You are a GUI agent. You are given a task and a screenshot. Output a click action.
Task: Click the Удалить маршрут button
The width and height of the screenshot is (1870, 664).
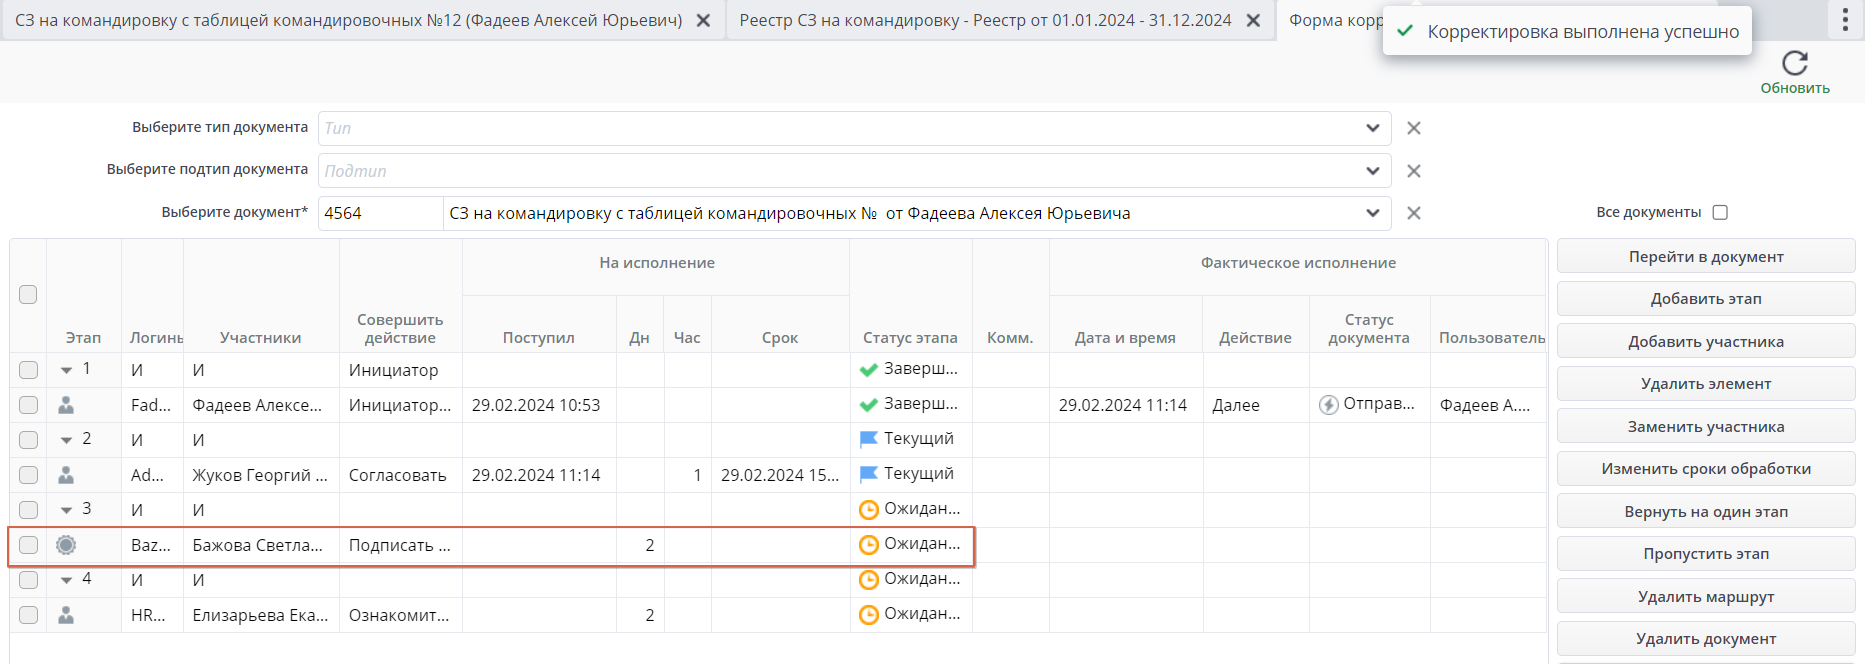[x=1706, y=596]
